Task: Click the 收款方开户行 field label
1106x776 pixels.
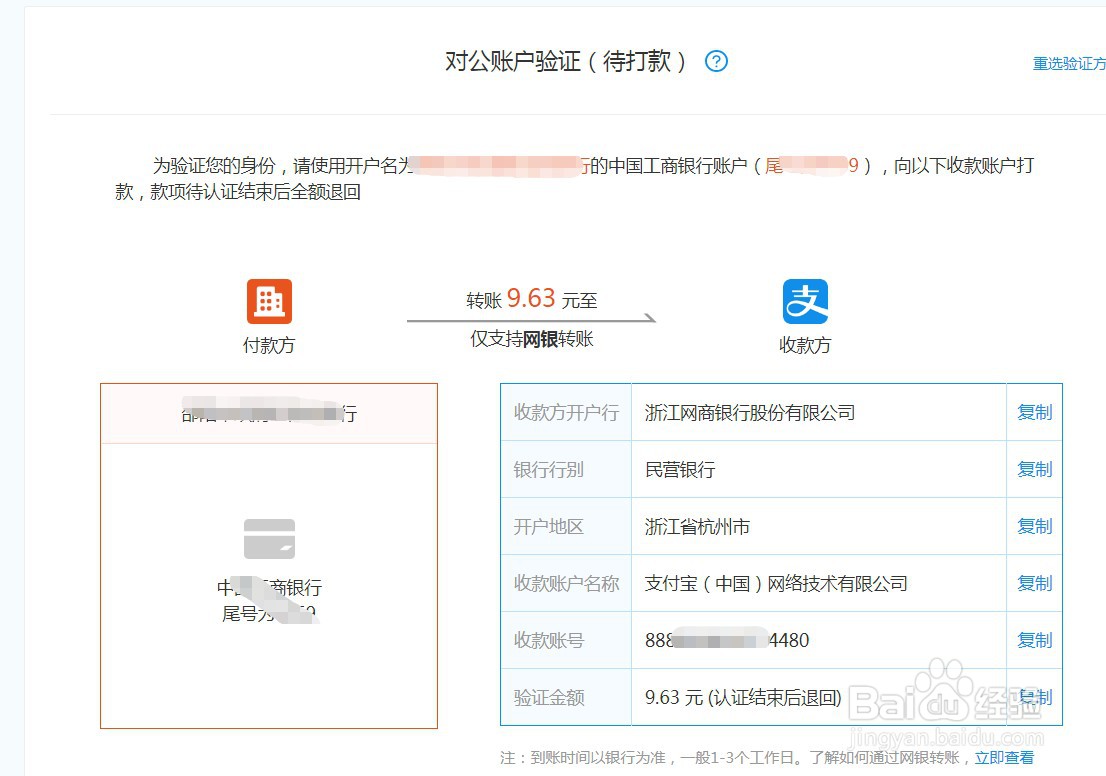Action: point(566,413)
